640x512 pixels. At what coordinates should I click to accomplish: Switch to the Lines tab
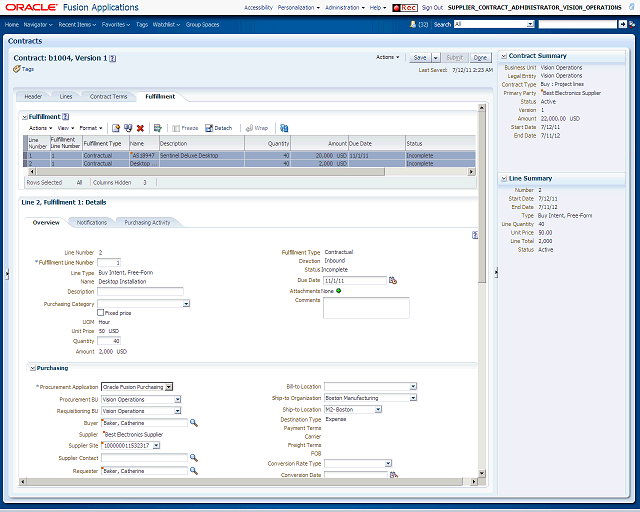click(66, 97)
